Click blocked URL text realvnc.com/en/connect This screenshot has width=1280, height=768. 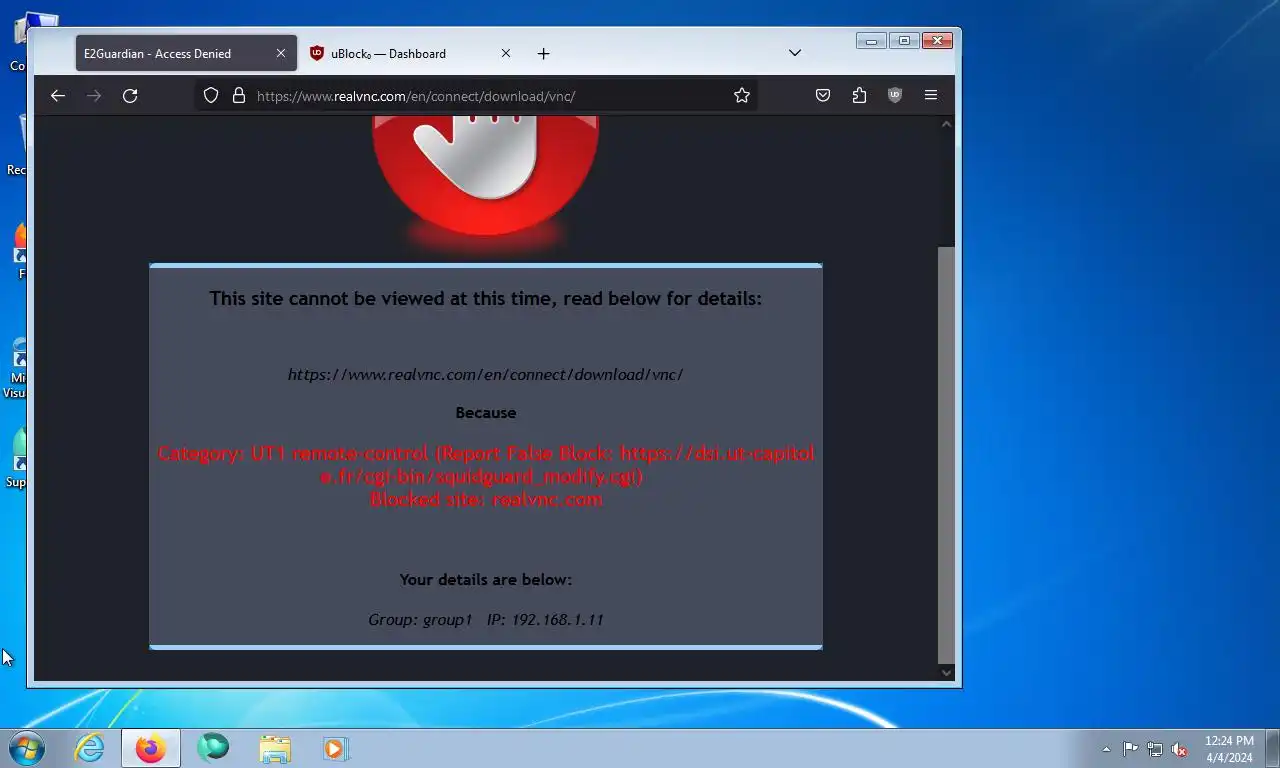pos(486,375)
